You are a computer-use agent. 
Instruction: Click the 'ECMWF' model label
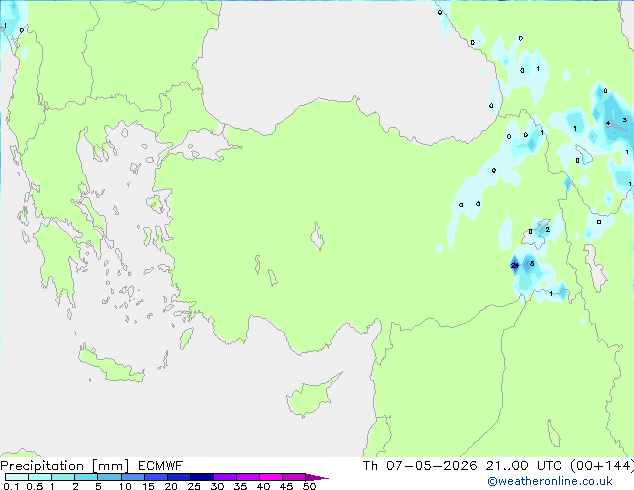point(161,466)
